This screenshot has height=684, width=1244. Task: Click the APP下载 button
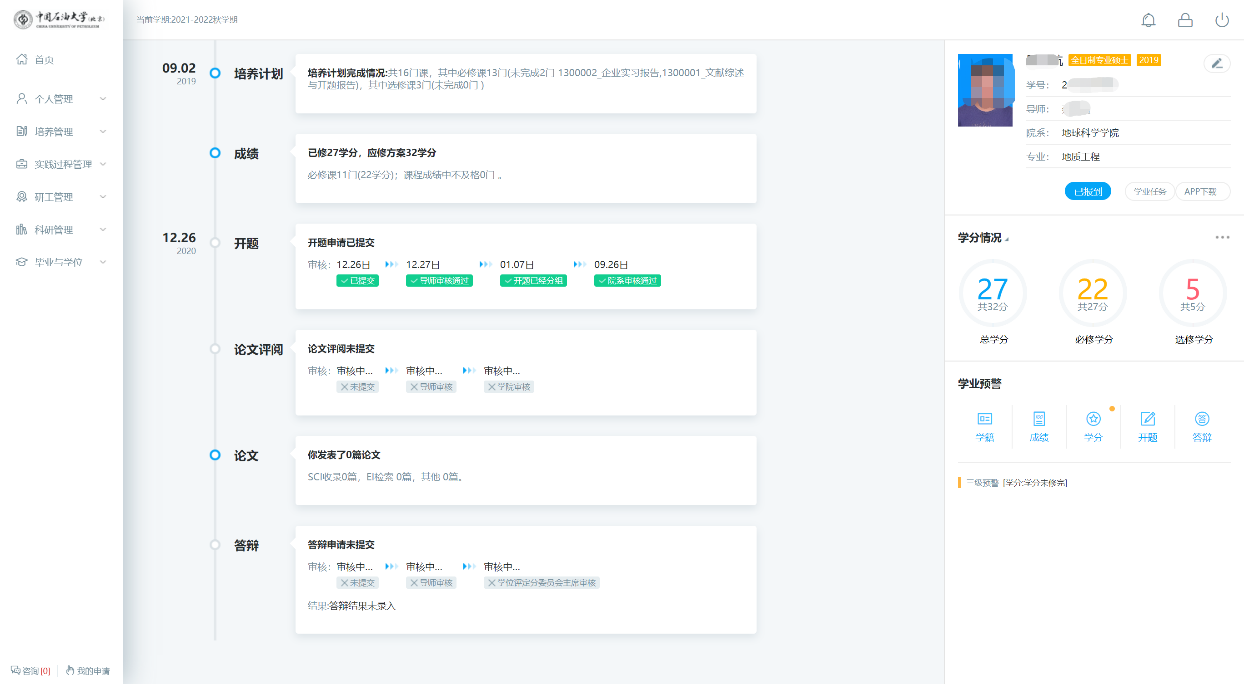pyautogui.click(x=1201, y=192)
